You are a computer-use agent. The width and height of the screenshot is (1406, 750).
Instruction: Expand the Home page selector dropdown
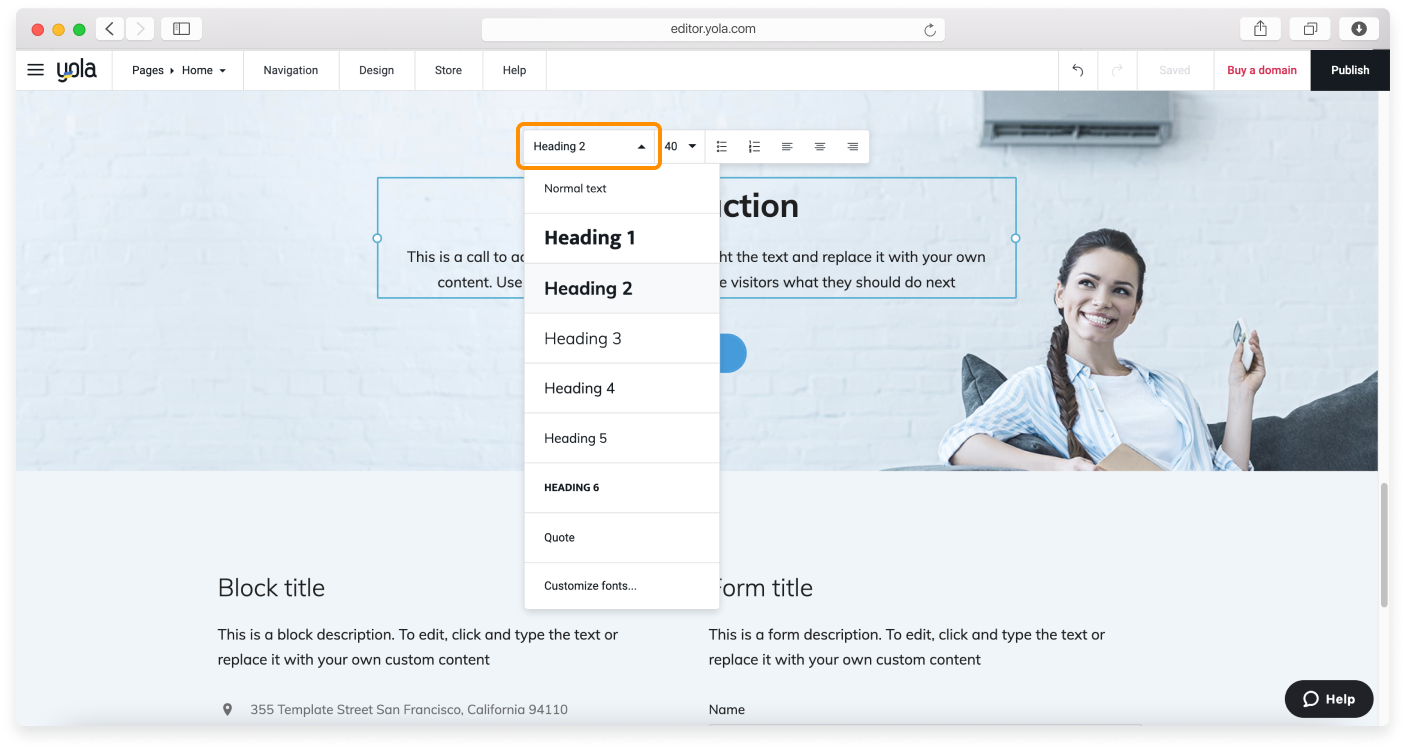pos(204,70)
